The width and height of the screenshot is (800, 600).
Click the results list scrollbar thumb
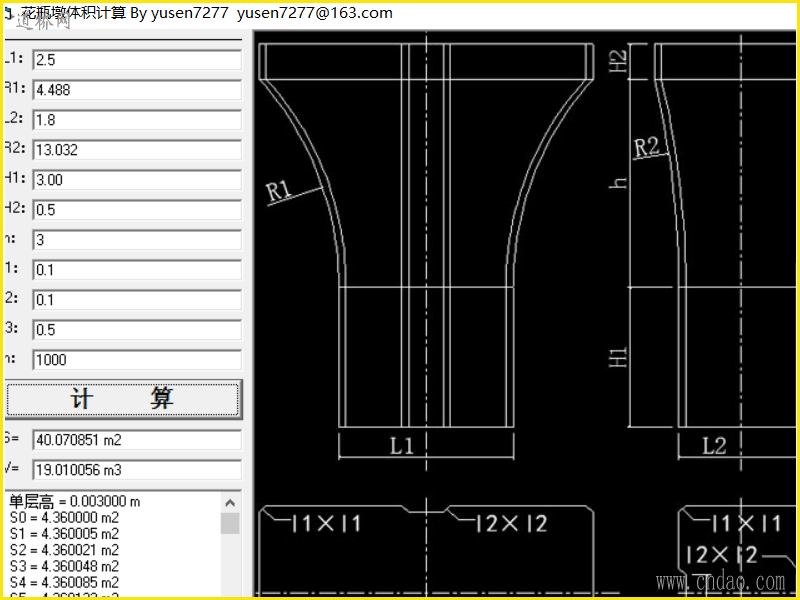tap(230, 523)
